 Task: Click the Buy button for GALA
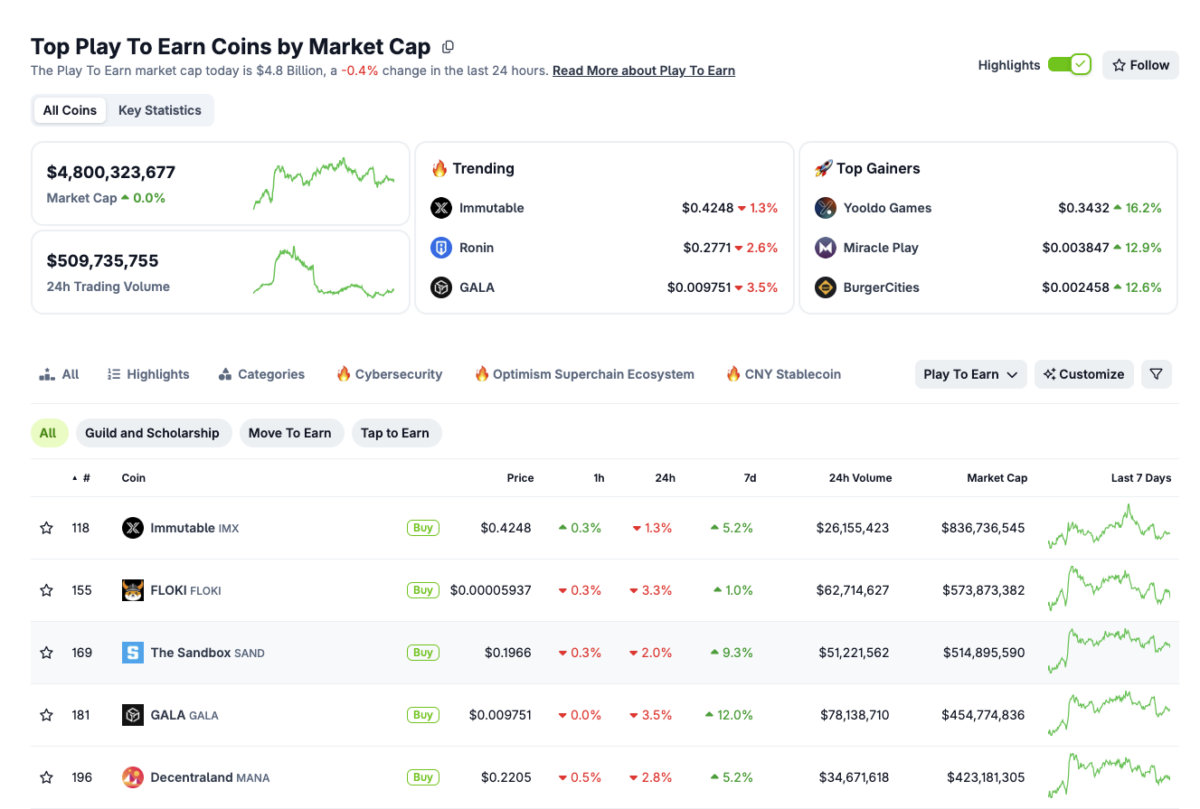[422, 714]
